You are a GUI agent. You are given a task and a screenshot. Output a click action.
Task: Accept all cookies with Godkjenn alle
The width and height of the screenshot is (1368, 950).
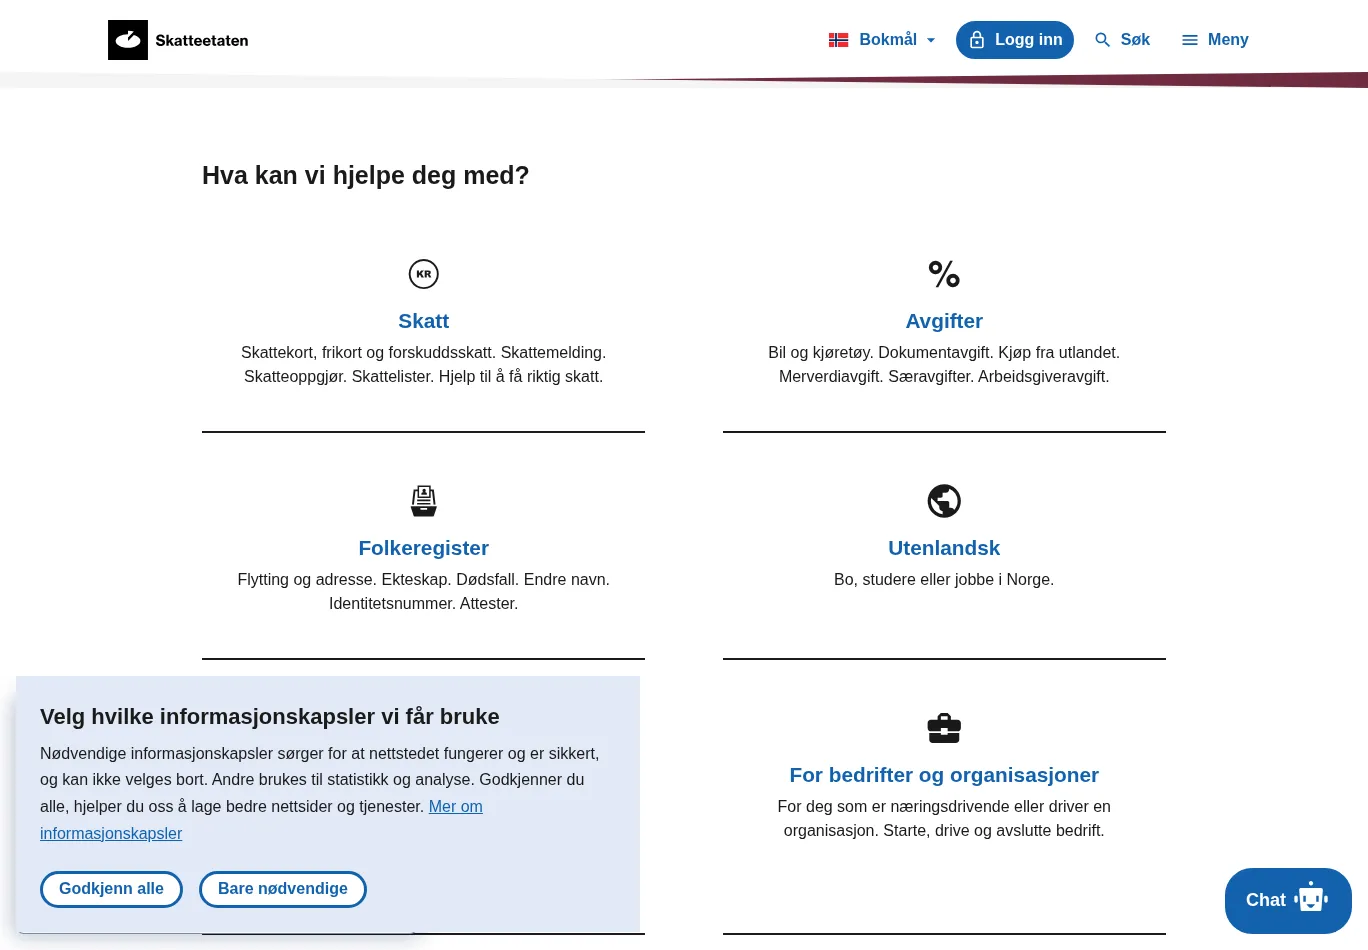(x=111, y=889)
